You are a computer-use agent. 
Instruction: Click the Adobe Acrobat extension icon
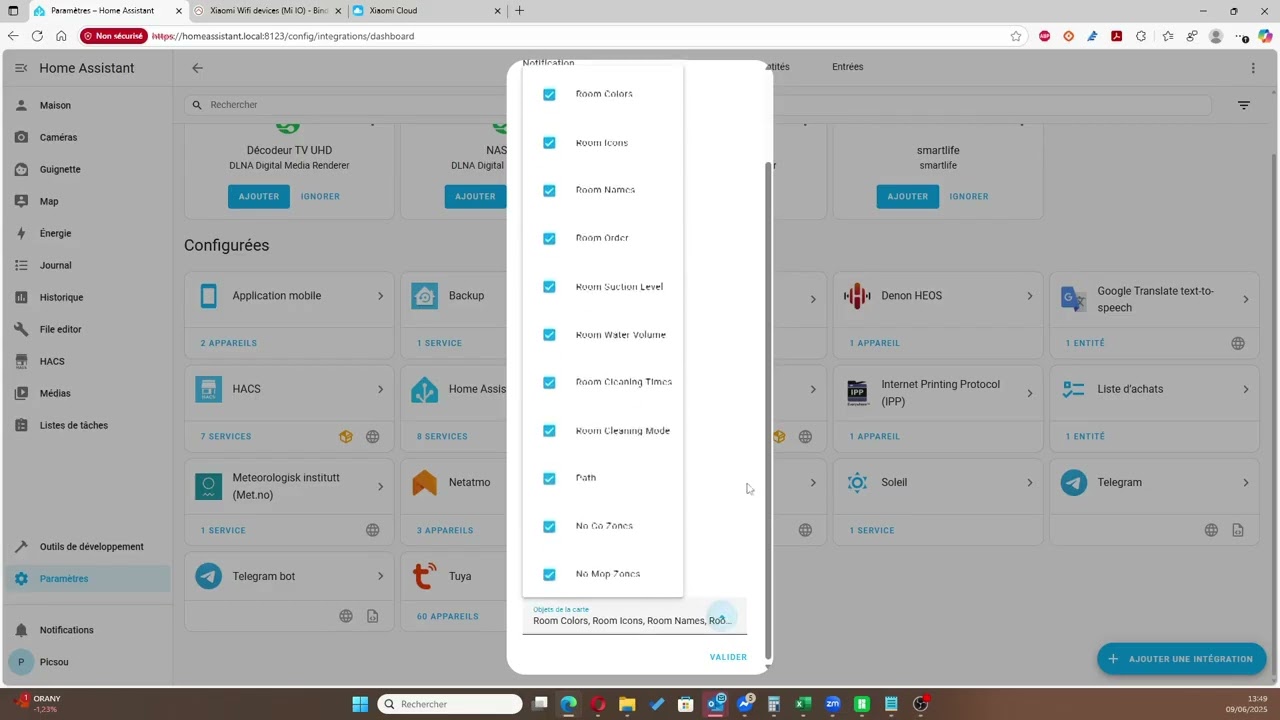[1116, 36]
